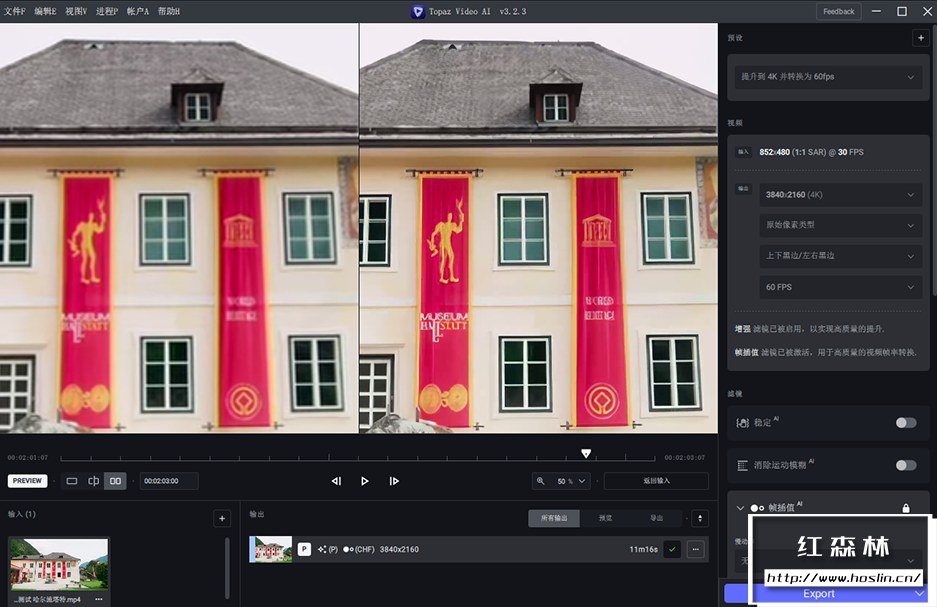Open the 60 FPS frame rate dropdown
The width and height of the screenshot is (937, 607).
(x=840, y=287)
